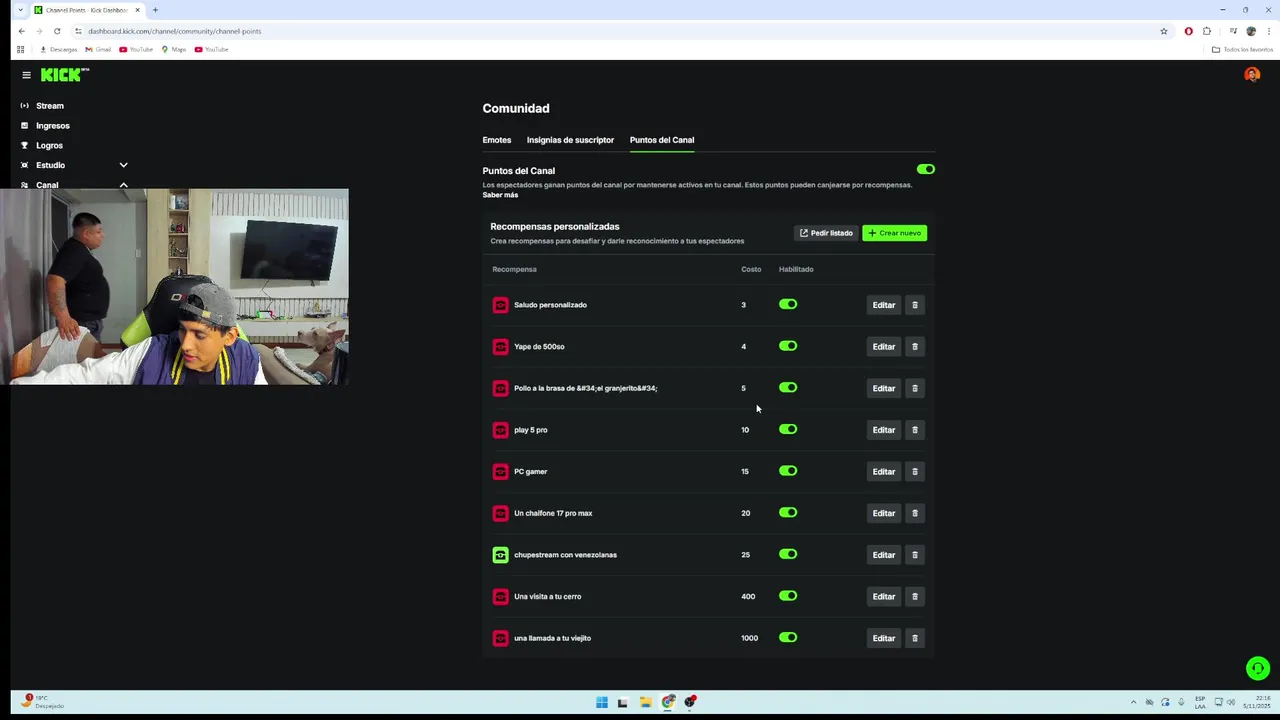
Task: Open the green support chat bubble
Action: click(1258, 668)
